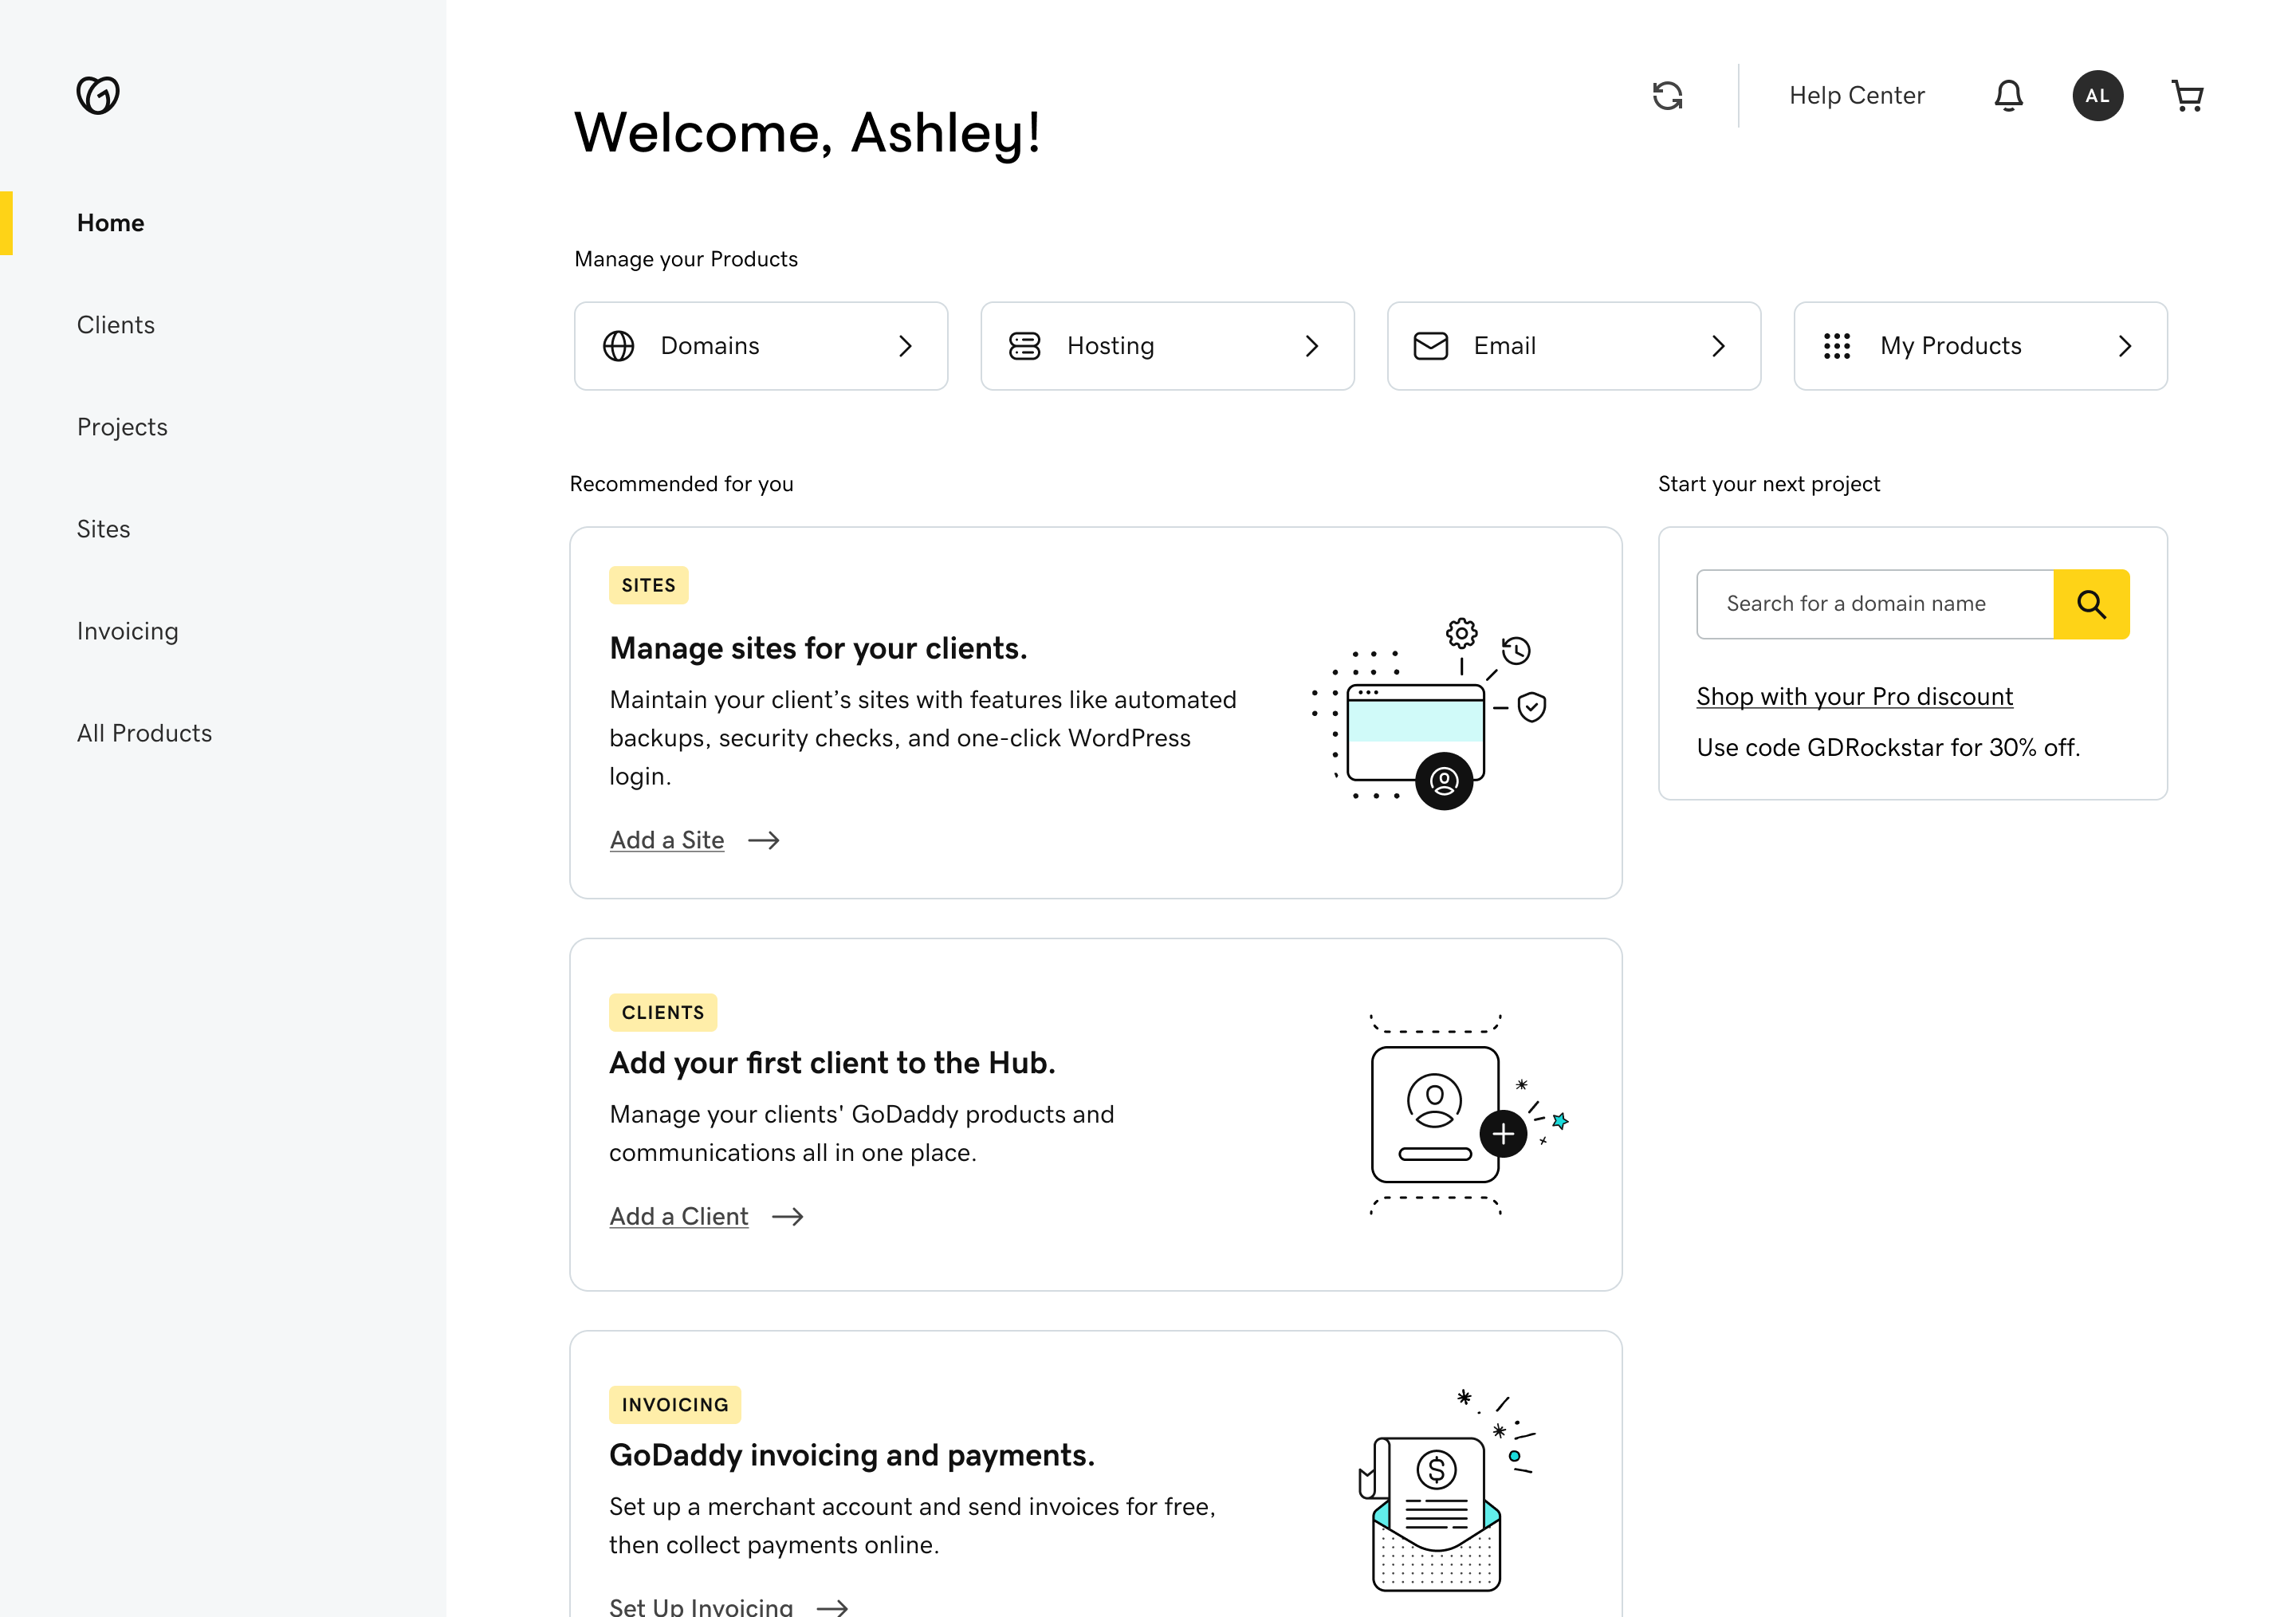Screen dimensions: 2296x1617
Task: Click the 'Recommended for you' label
Action: point(681,484)
